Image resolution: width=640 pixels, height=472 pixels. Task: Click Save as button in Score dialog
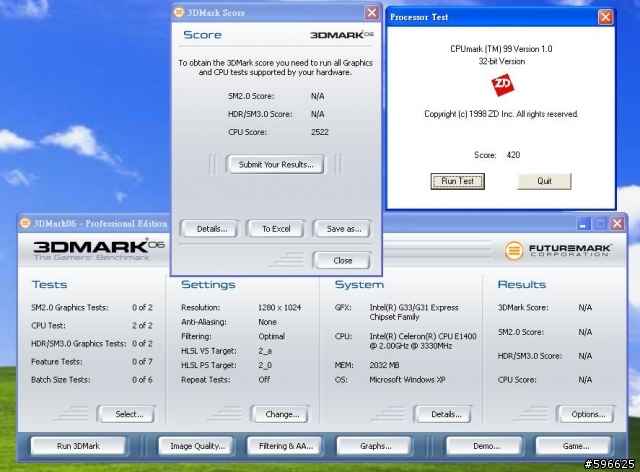pos(343,229)
